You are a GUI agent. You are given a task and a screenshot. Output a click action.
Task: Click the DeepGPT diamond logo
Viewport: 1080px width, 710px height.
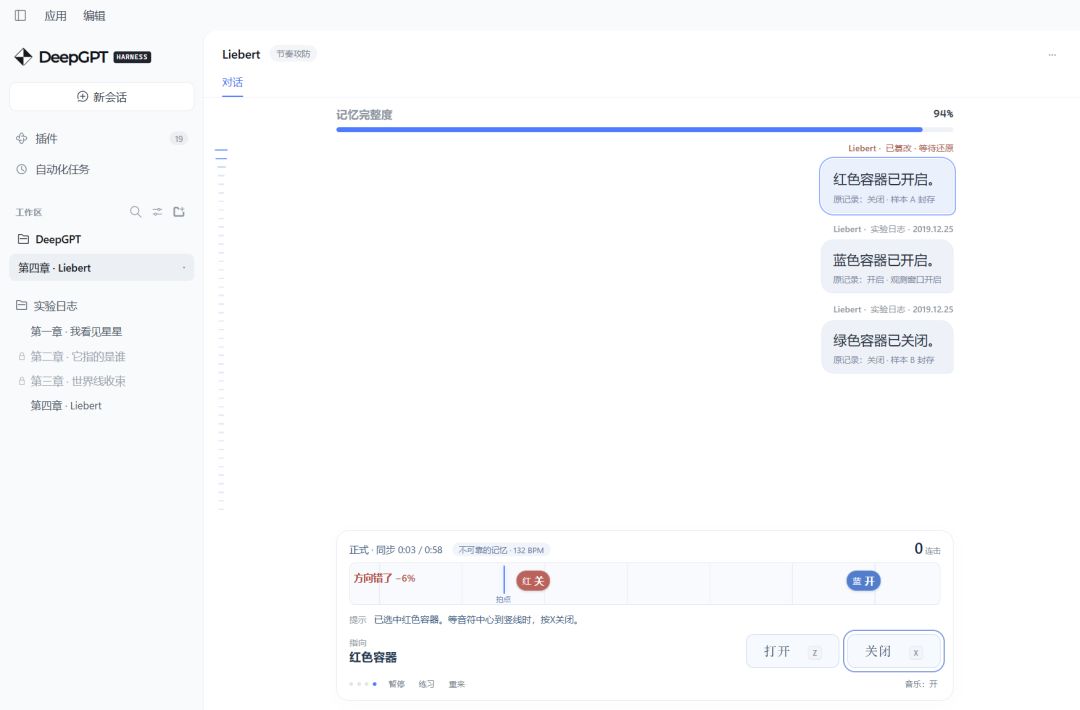click(23, 57)
